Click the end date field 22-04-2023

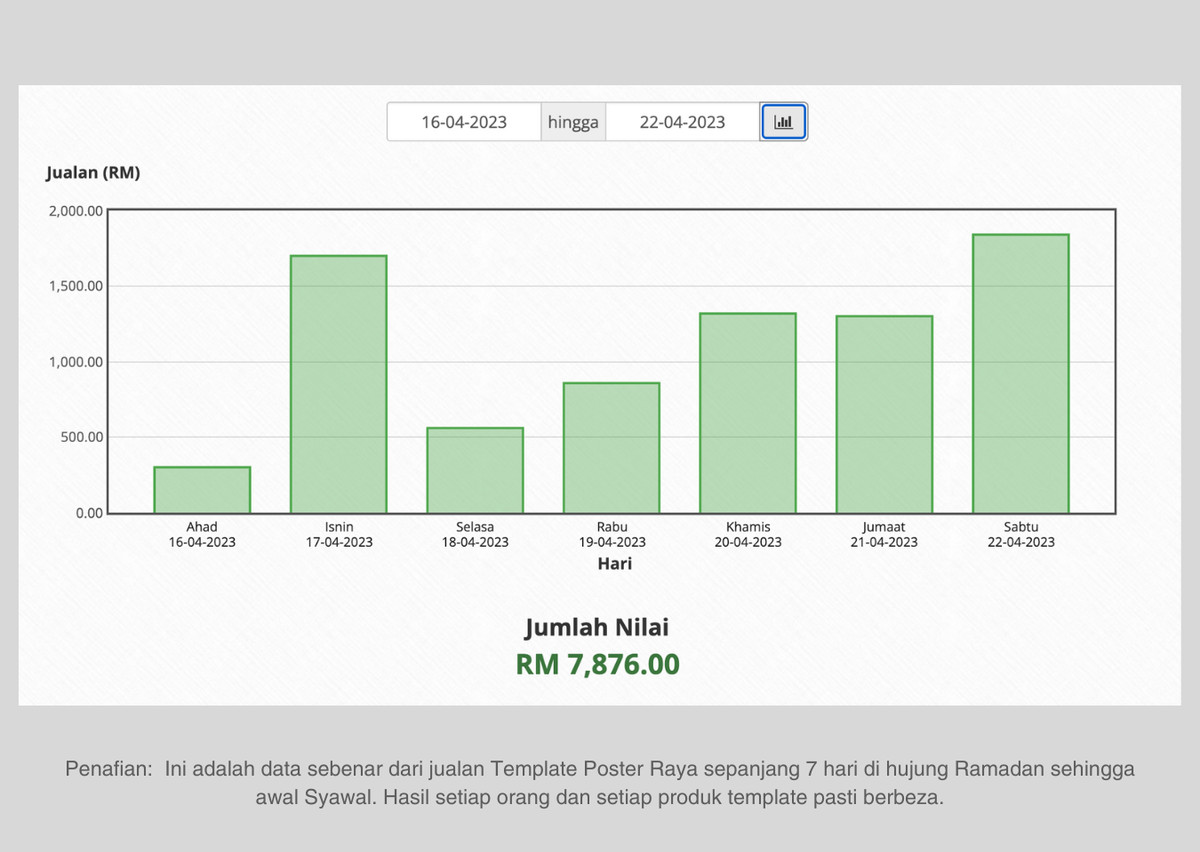pyautogui.click(x=682, y=122)
